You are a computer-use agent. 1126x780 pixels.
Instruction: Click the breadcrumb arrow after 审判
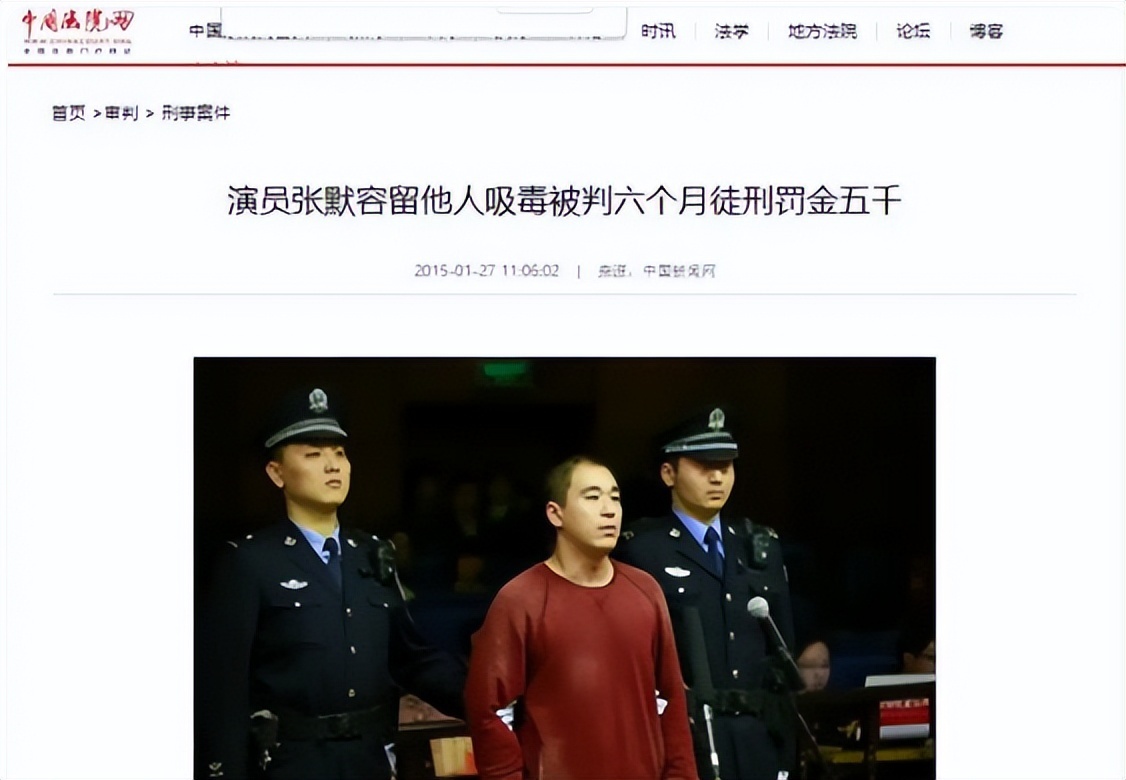[149, 113]
